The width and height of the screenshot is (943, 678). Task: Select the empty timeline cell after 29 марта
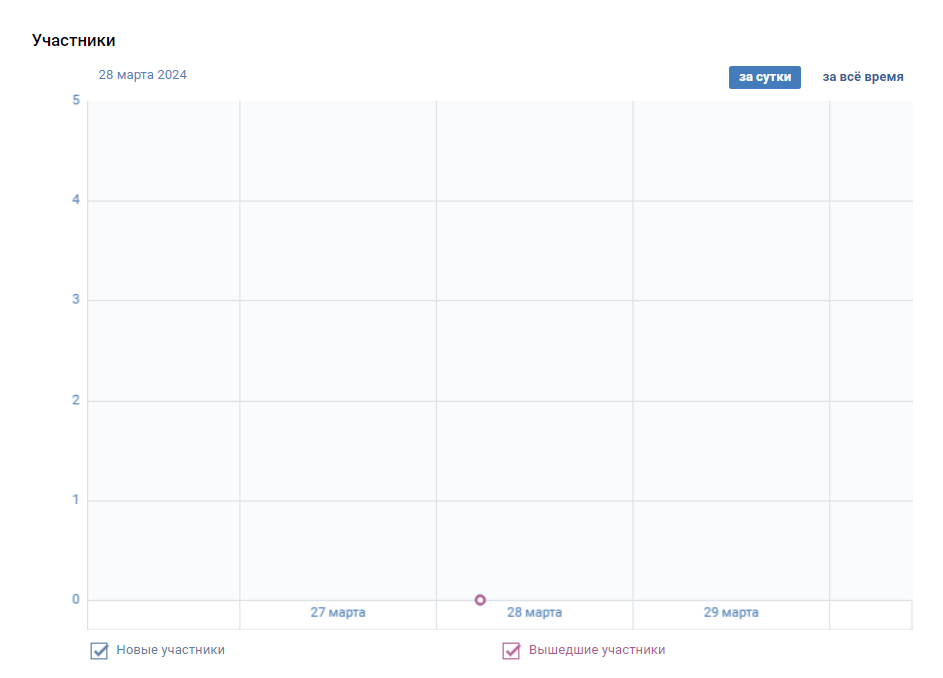tap(871, 615)
